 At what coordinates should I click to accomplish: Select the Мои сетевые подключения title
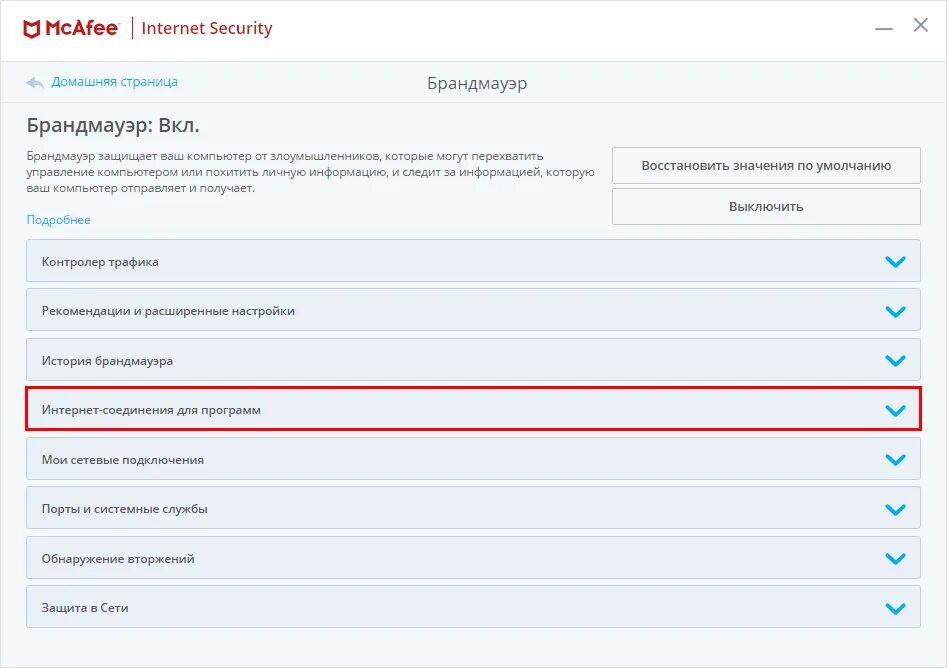tap(122, 460)
